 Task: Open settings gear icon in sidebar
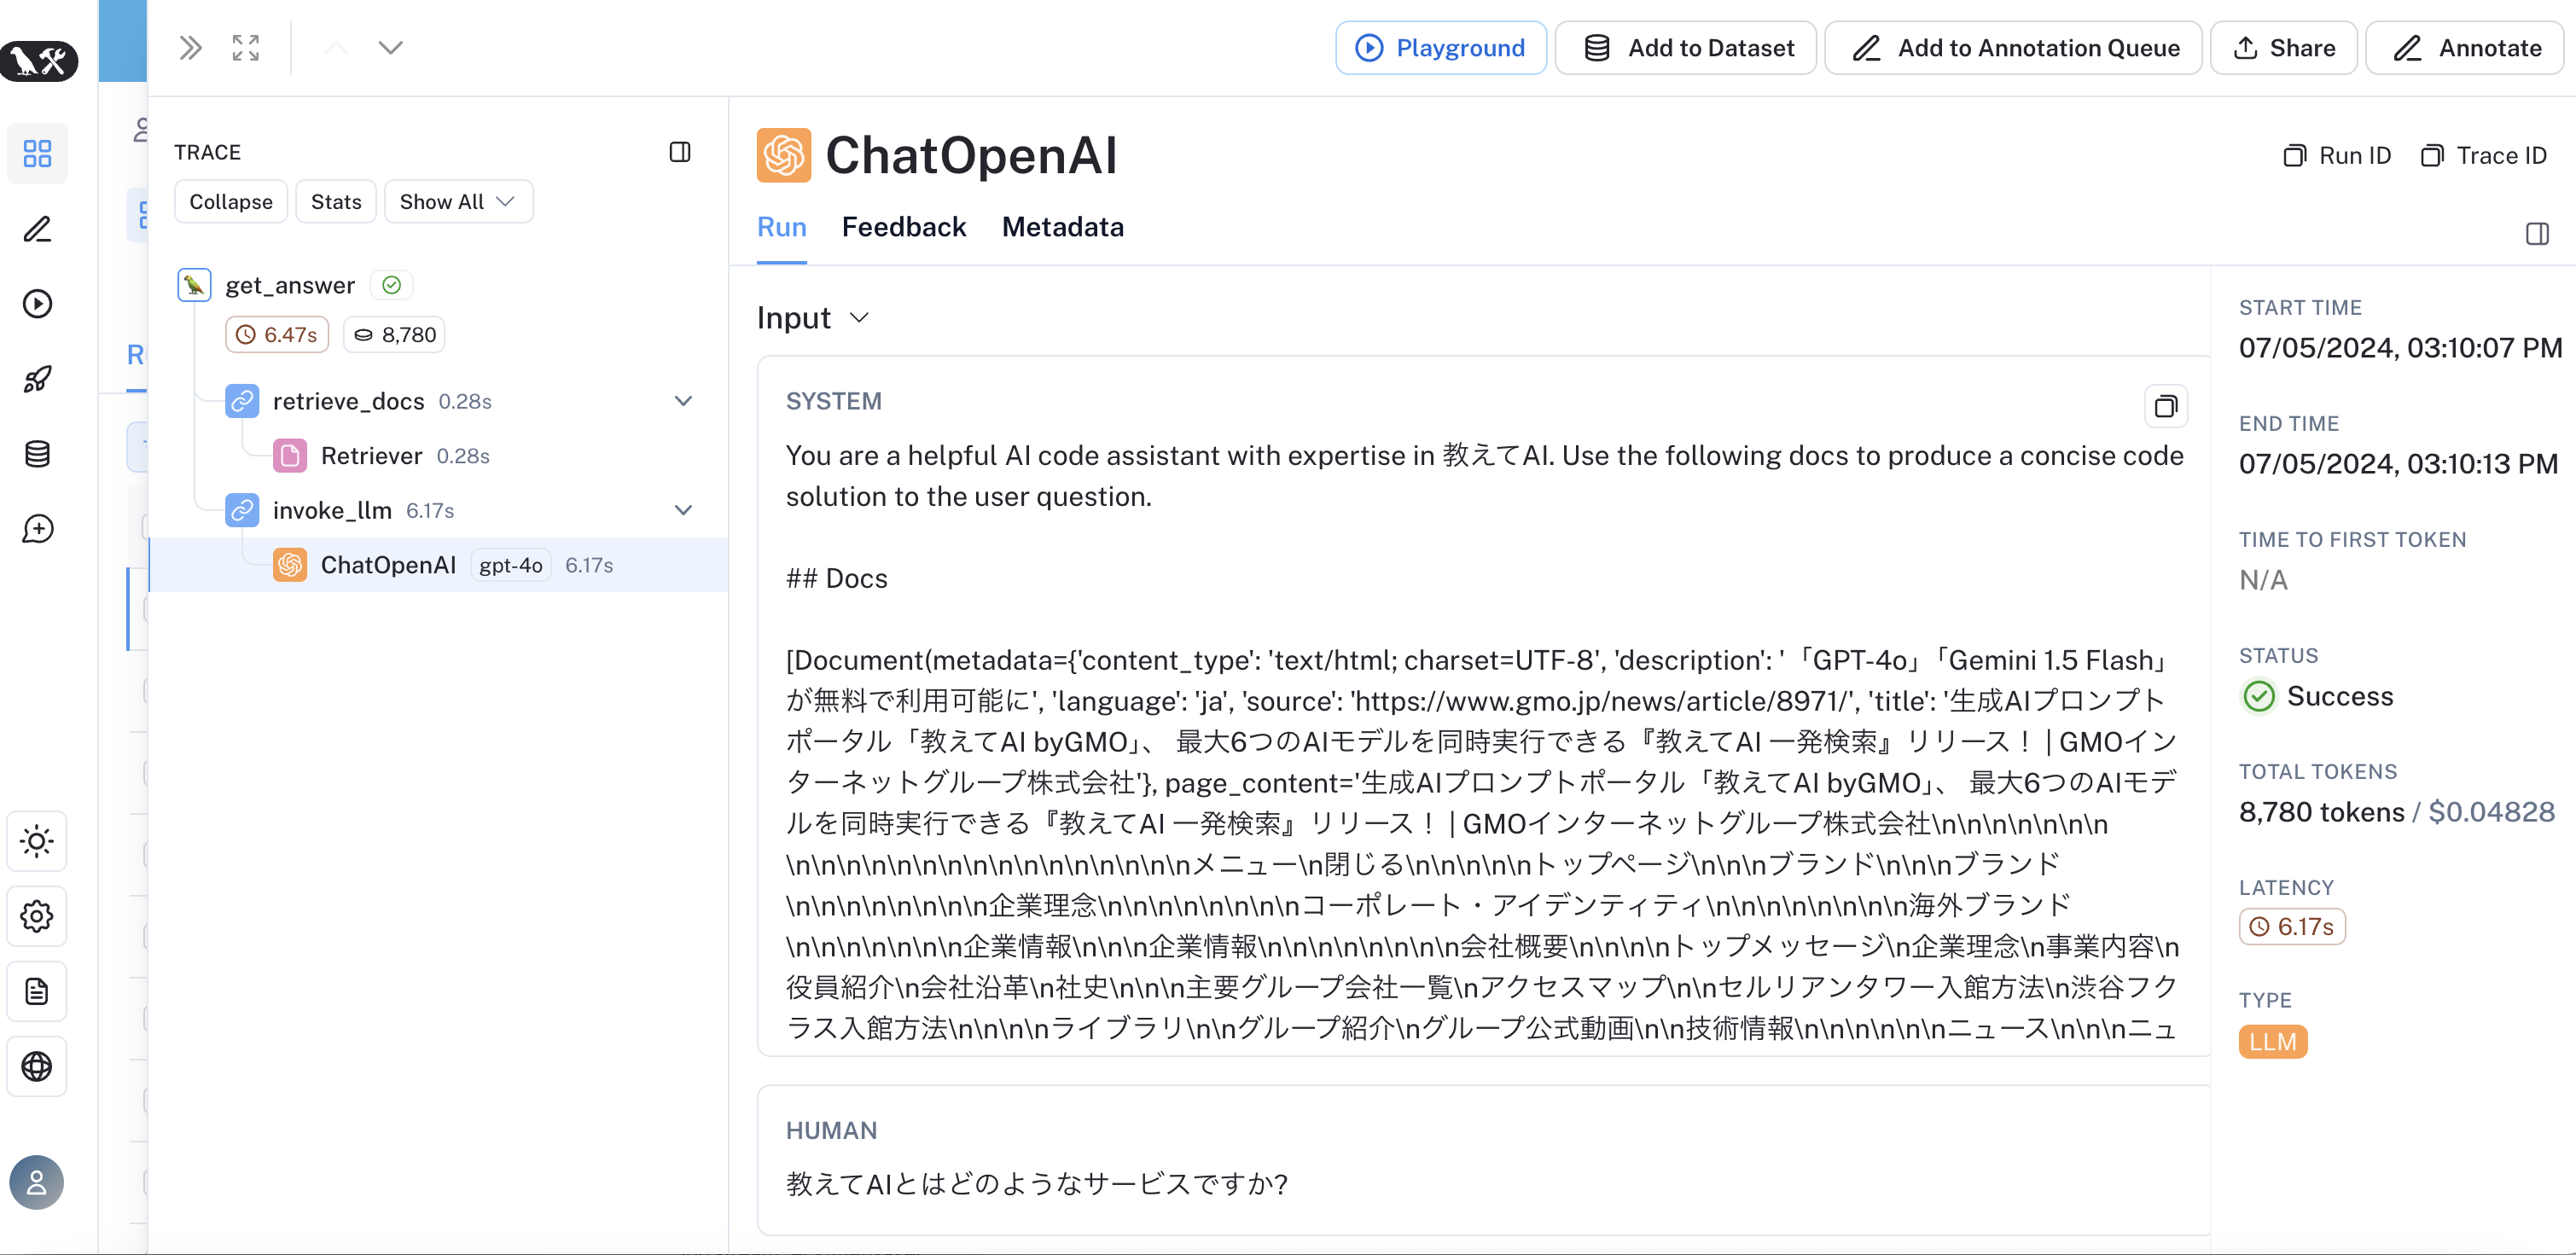pyautogui.click(x=37, y=916)
